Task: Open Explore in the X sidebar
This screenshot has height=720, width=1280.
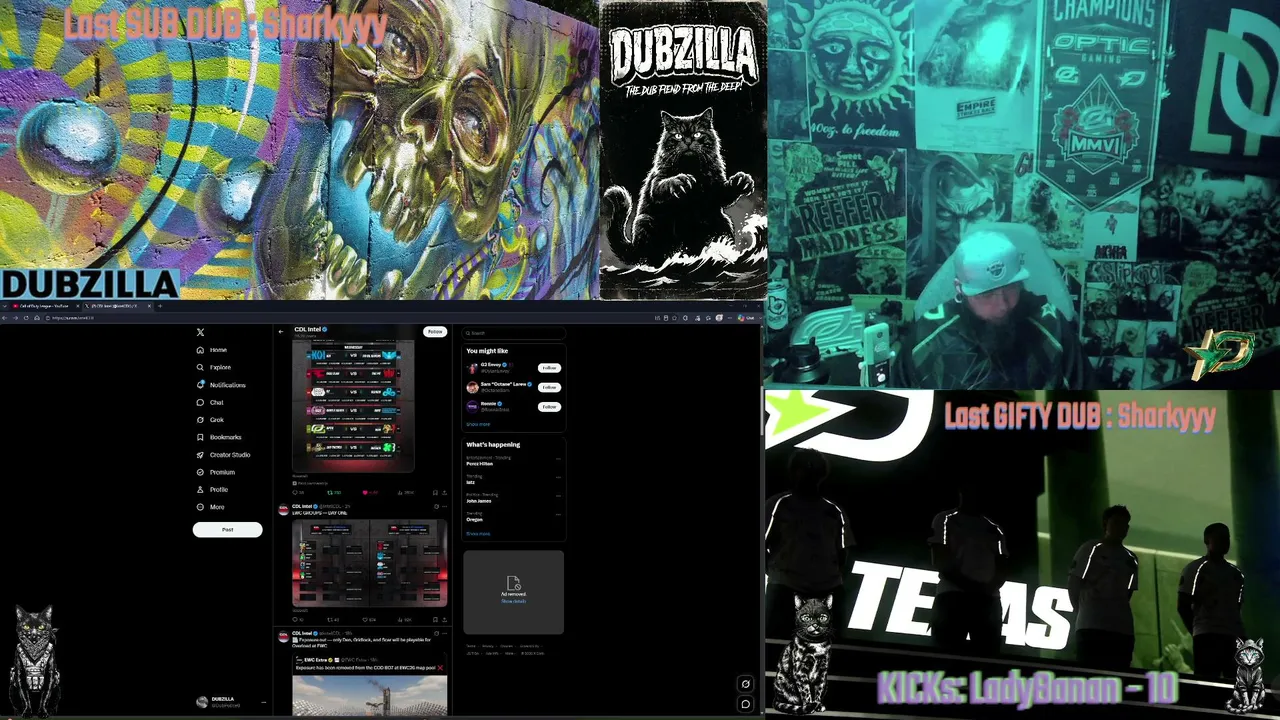Action: [x=214, y=367]
